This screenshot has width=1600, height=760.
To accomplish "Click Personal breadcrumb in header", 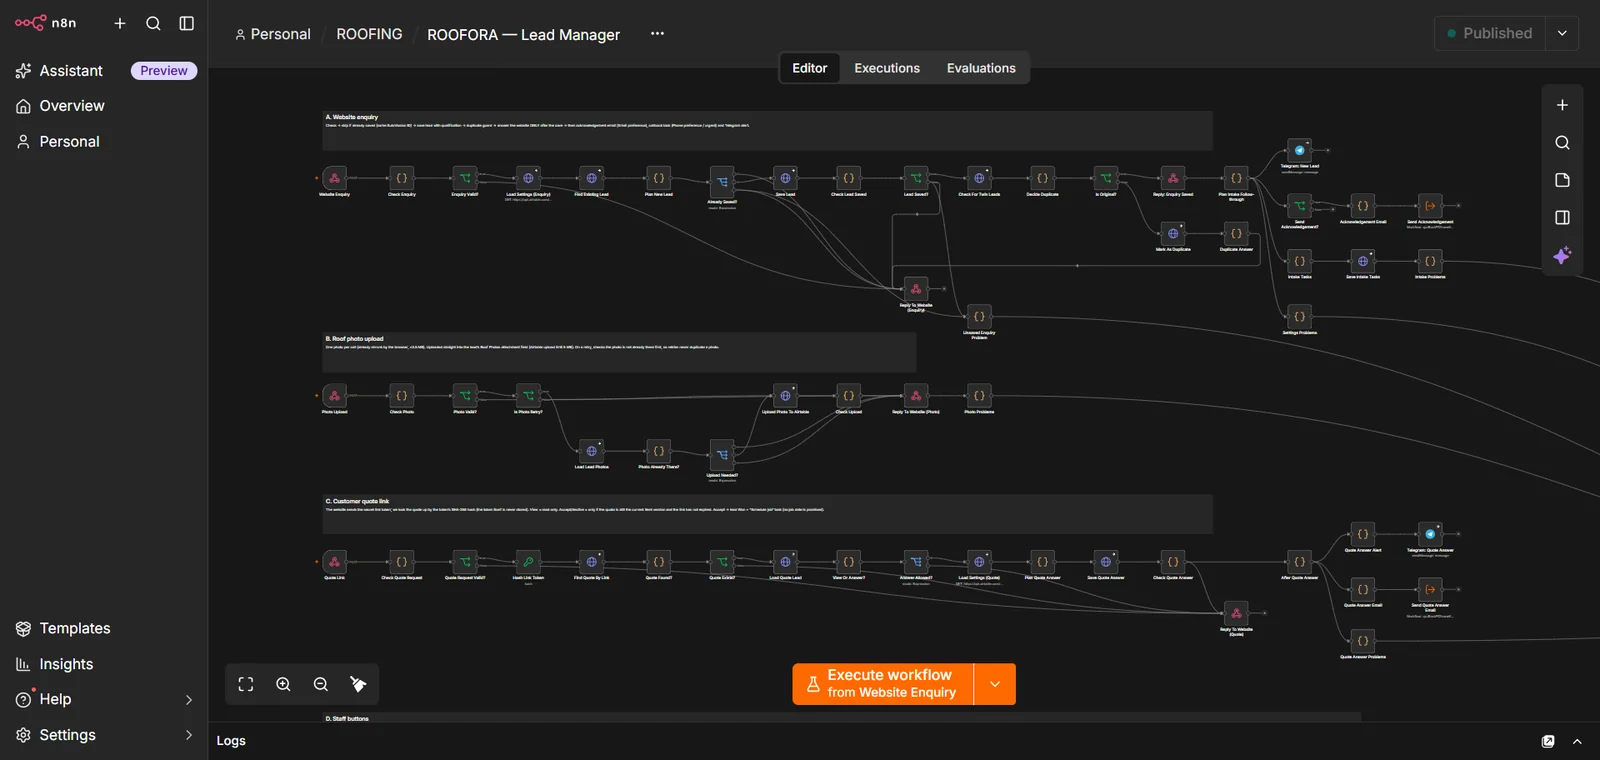I will (x=273, y=34).
